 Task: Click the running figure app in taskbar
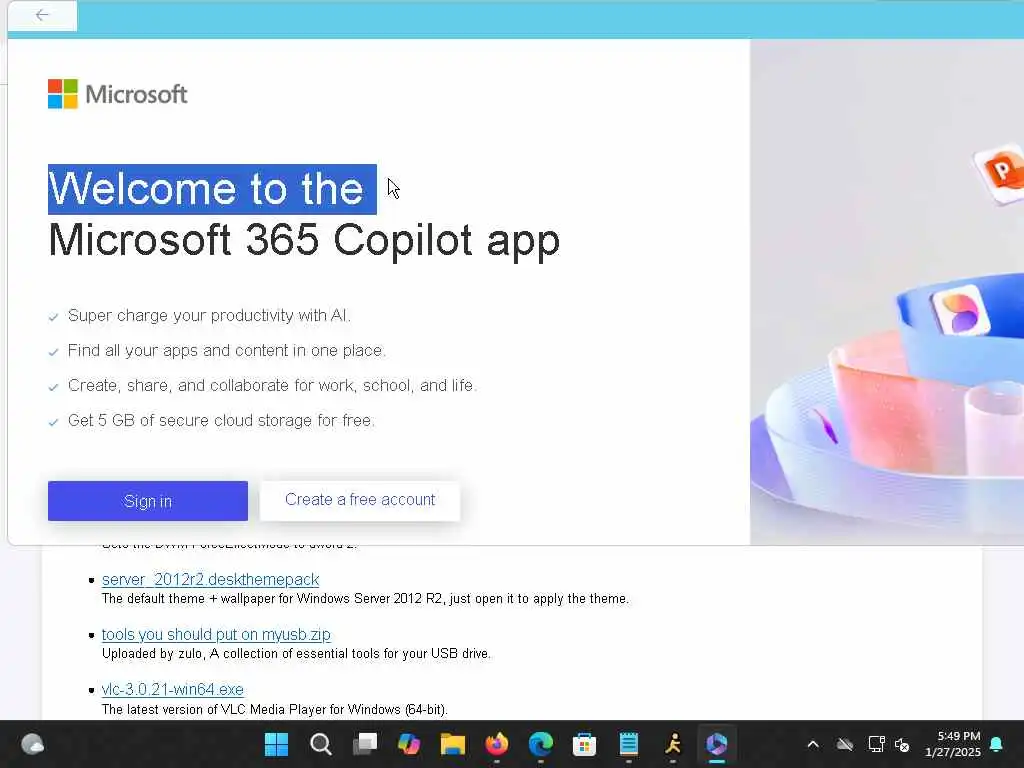click(673, 744)
